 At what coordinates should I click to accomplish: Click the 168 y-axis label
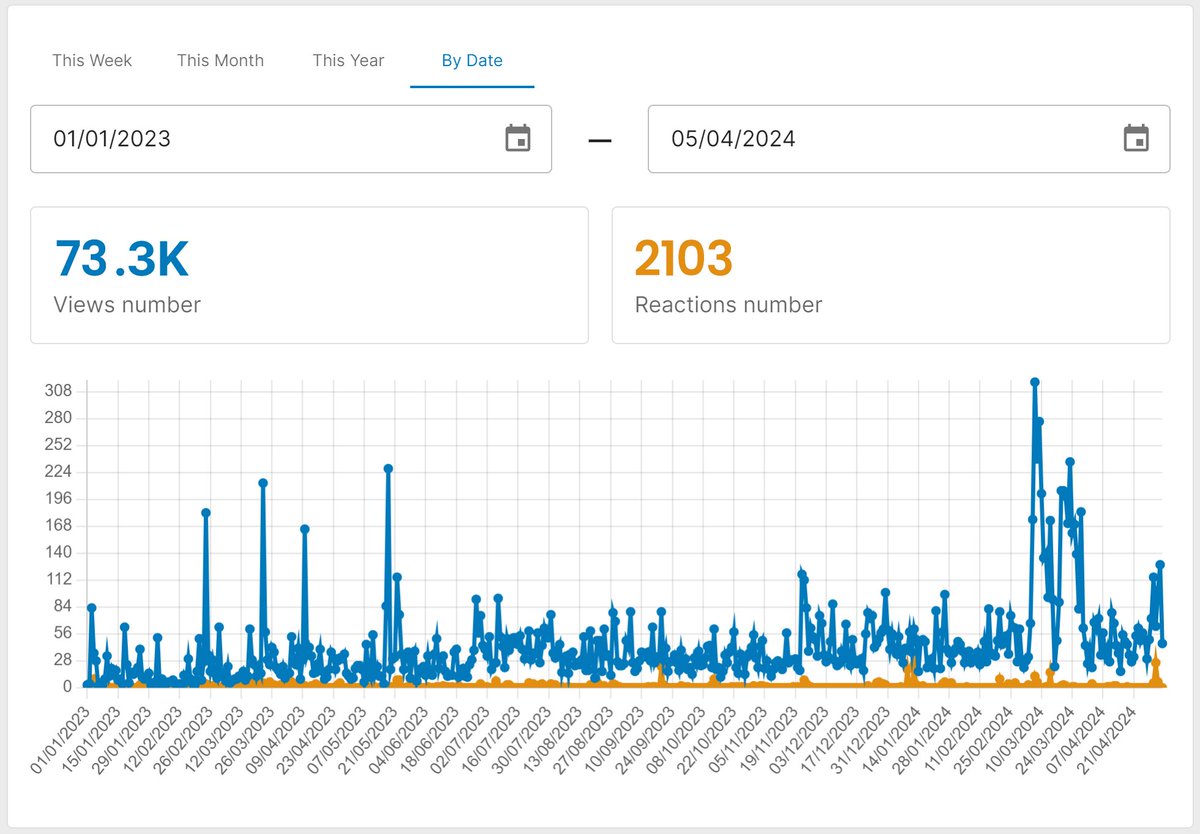[x=58, y=526]
